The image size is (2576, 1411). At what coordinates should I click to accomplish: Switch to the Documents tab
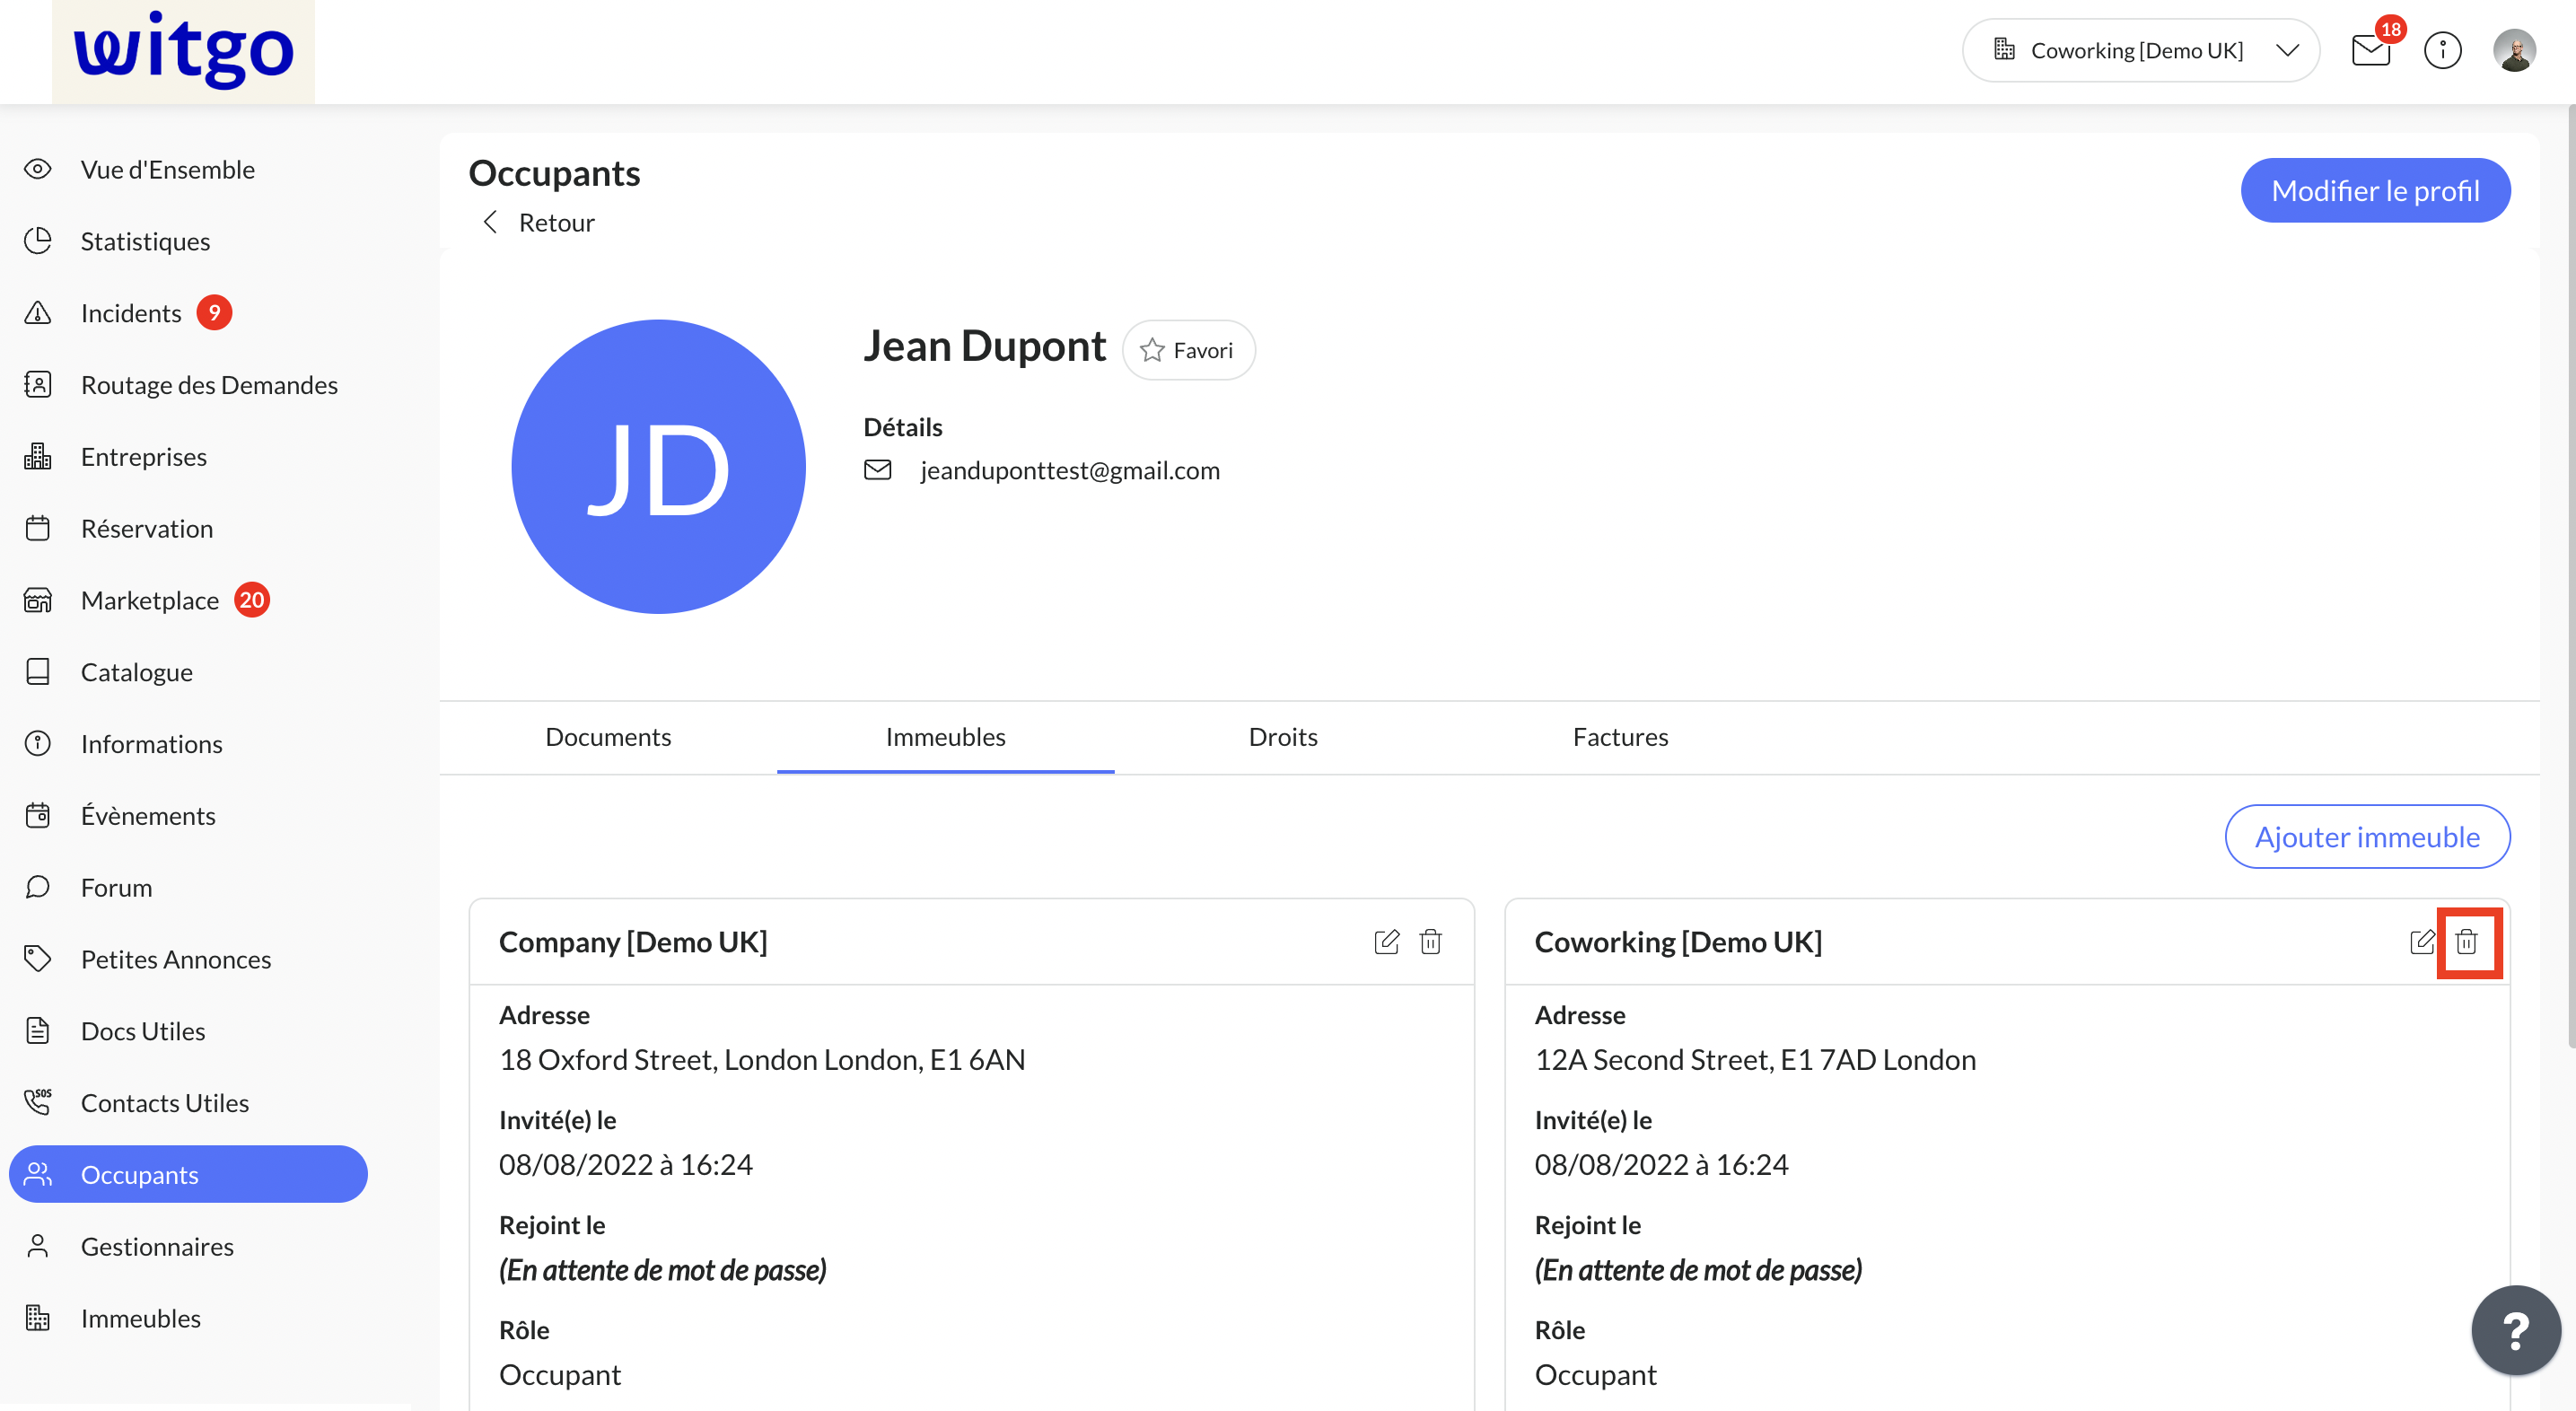(x=608, y=737)
